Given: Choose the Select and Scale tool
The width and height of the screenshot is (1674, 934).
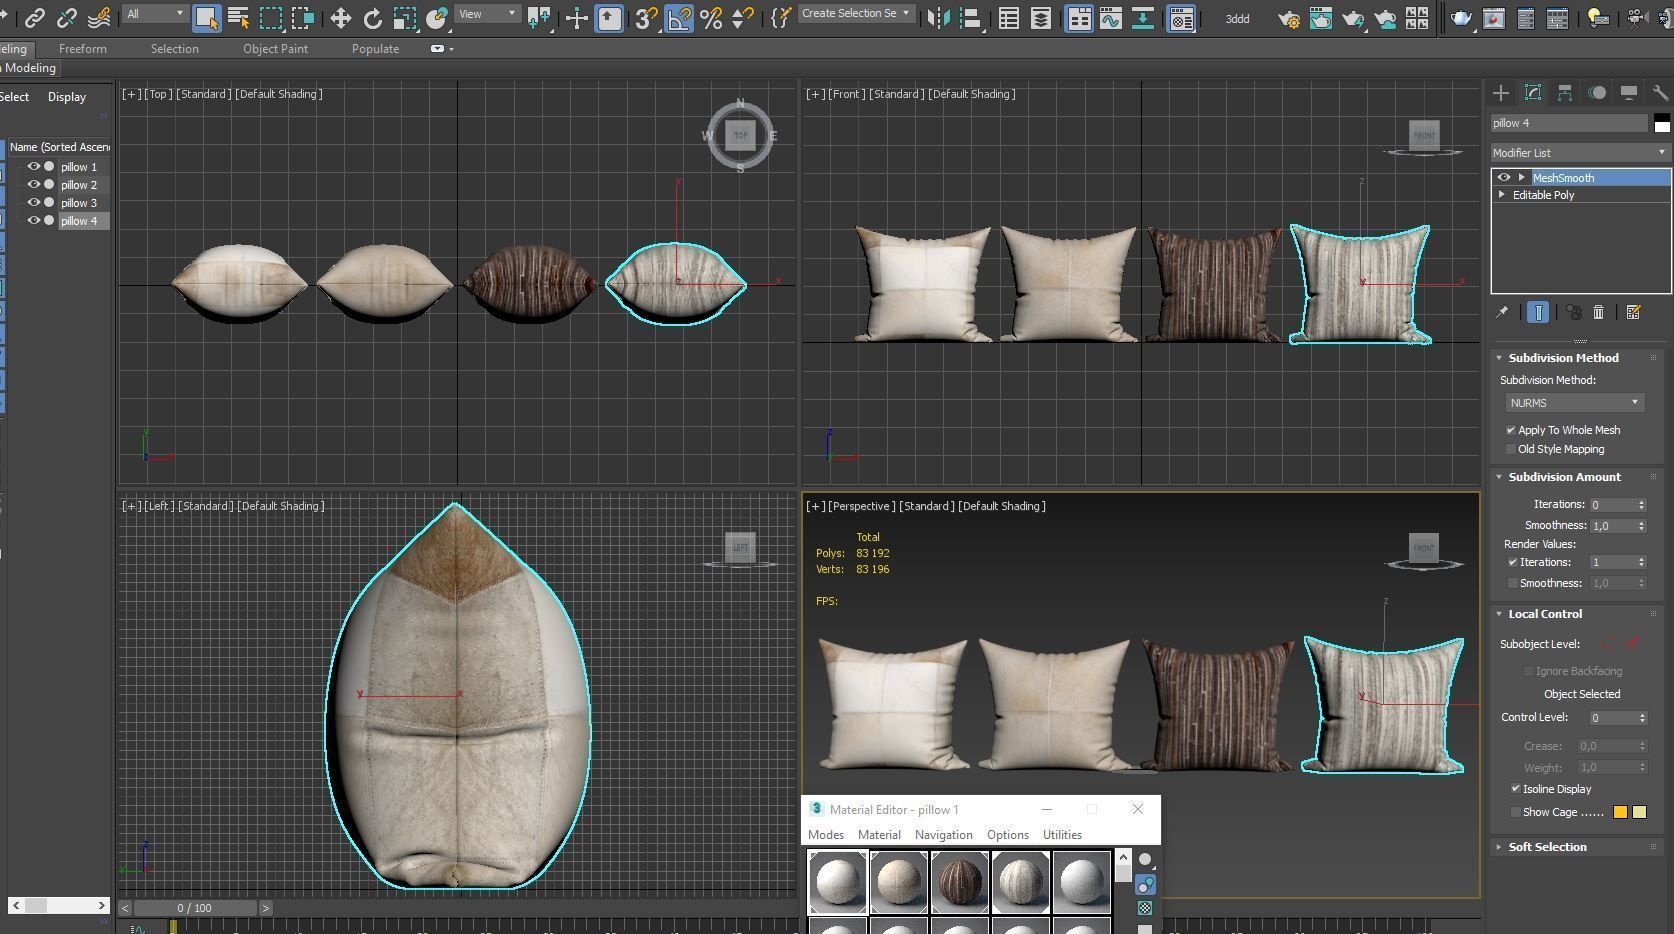Looking at the screenshot, I should coord(404,18).
